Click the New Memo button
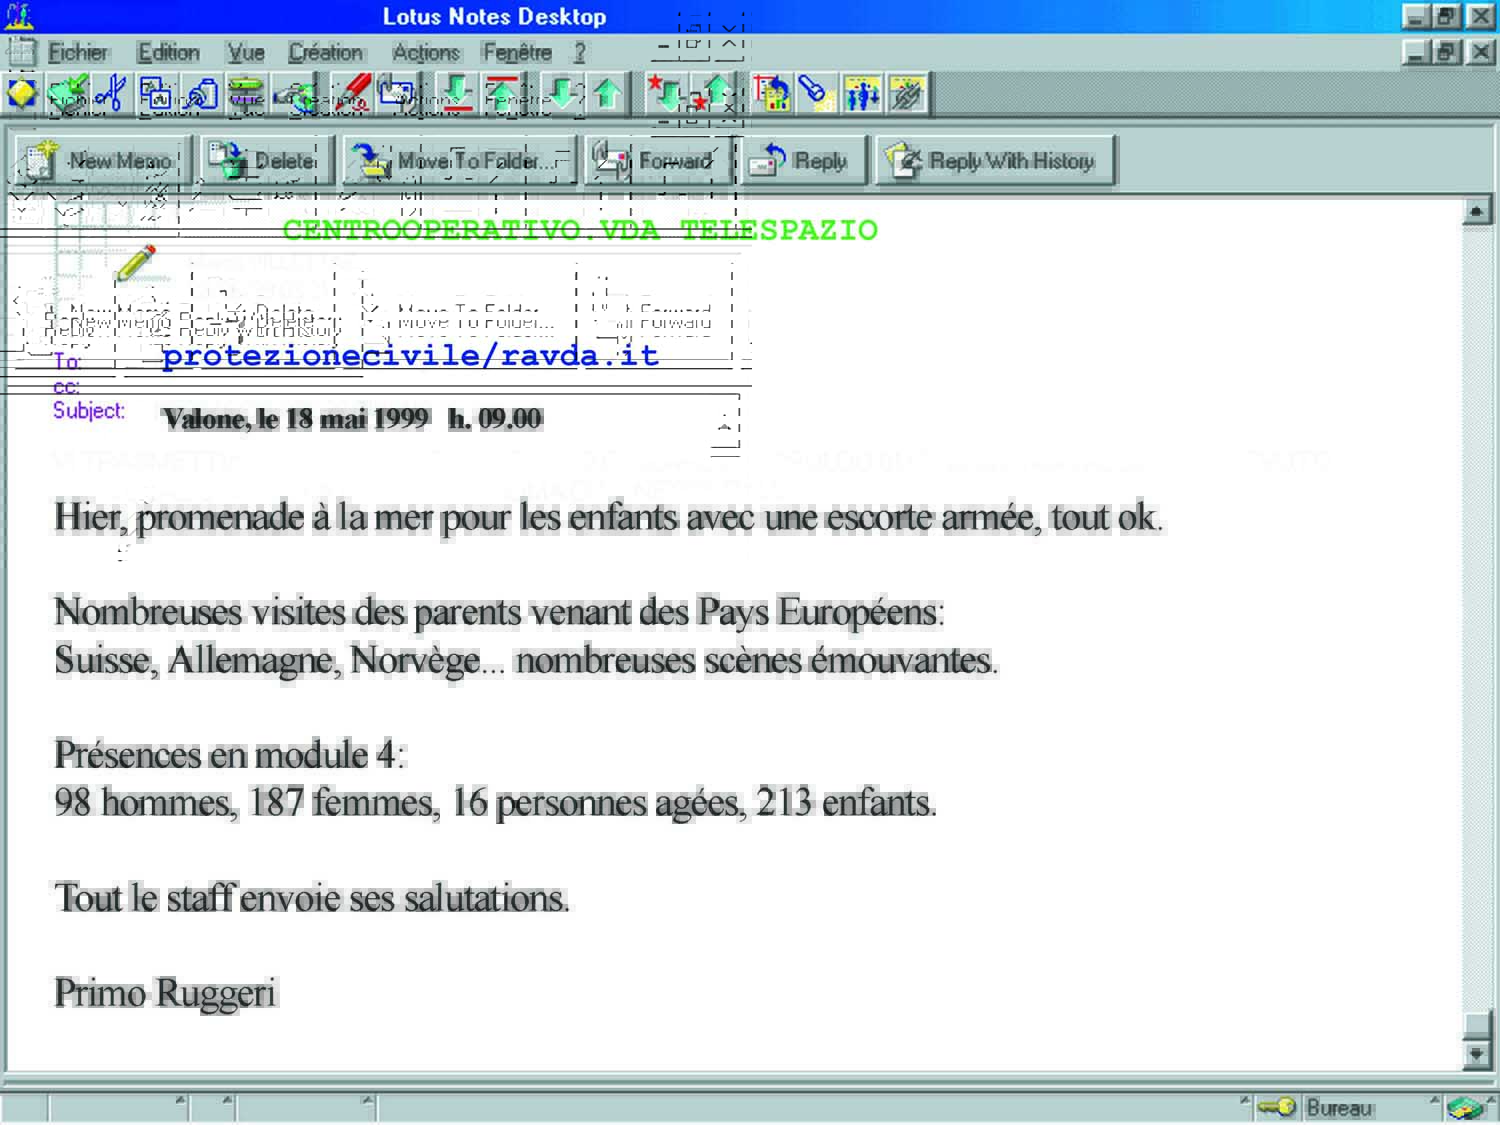Screen dimensions: 1500x1125 tap(101, 161)
